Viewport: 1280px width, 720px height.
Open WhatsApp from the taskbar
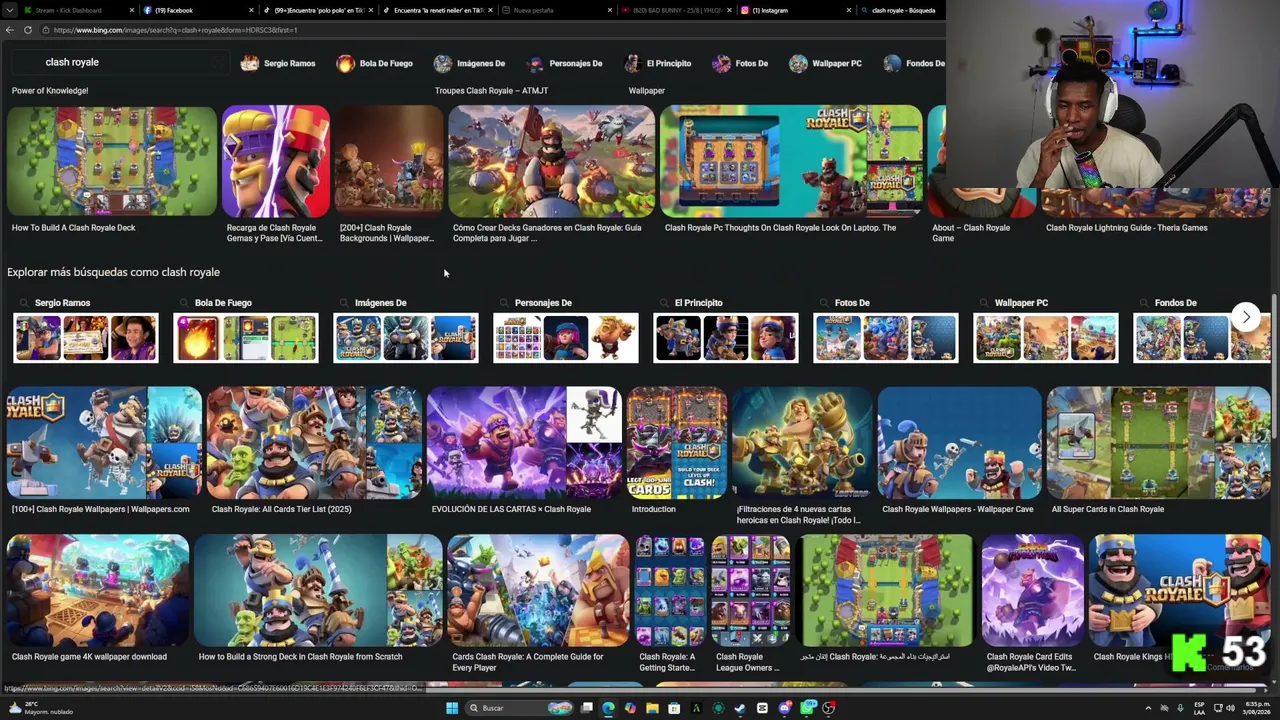[x=807, y=708]
